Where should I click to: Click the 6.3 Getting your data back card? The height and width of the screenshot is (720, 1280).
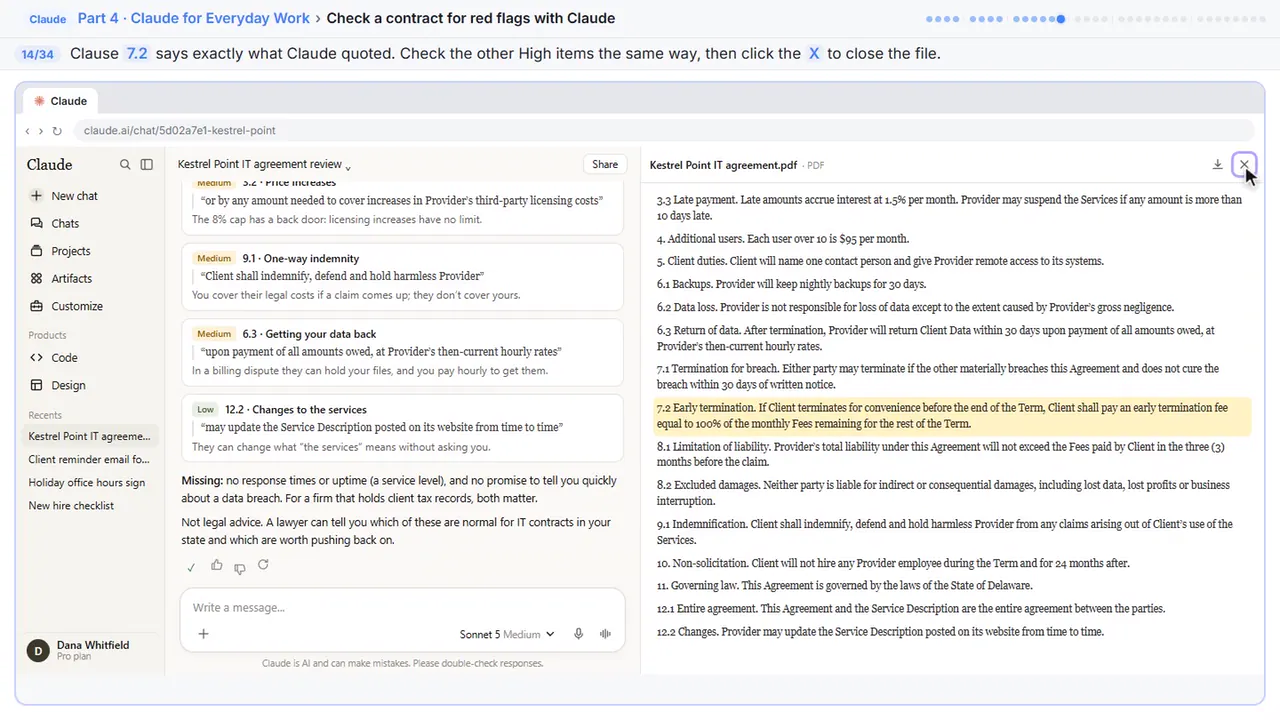point(402,352)
